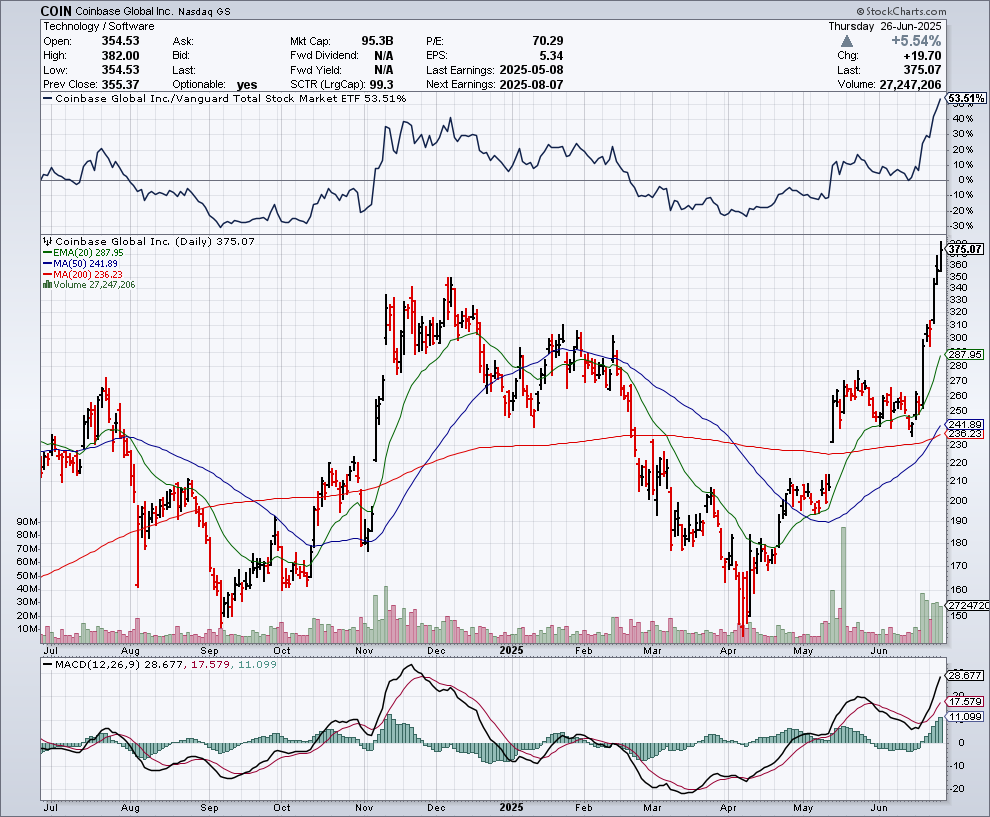
Task: Click the 'Nasdaq GS' exchange label
Action: click(204, 11)
